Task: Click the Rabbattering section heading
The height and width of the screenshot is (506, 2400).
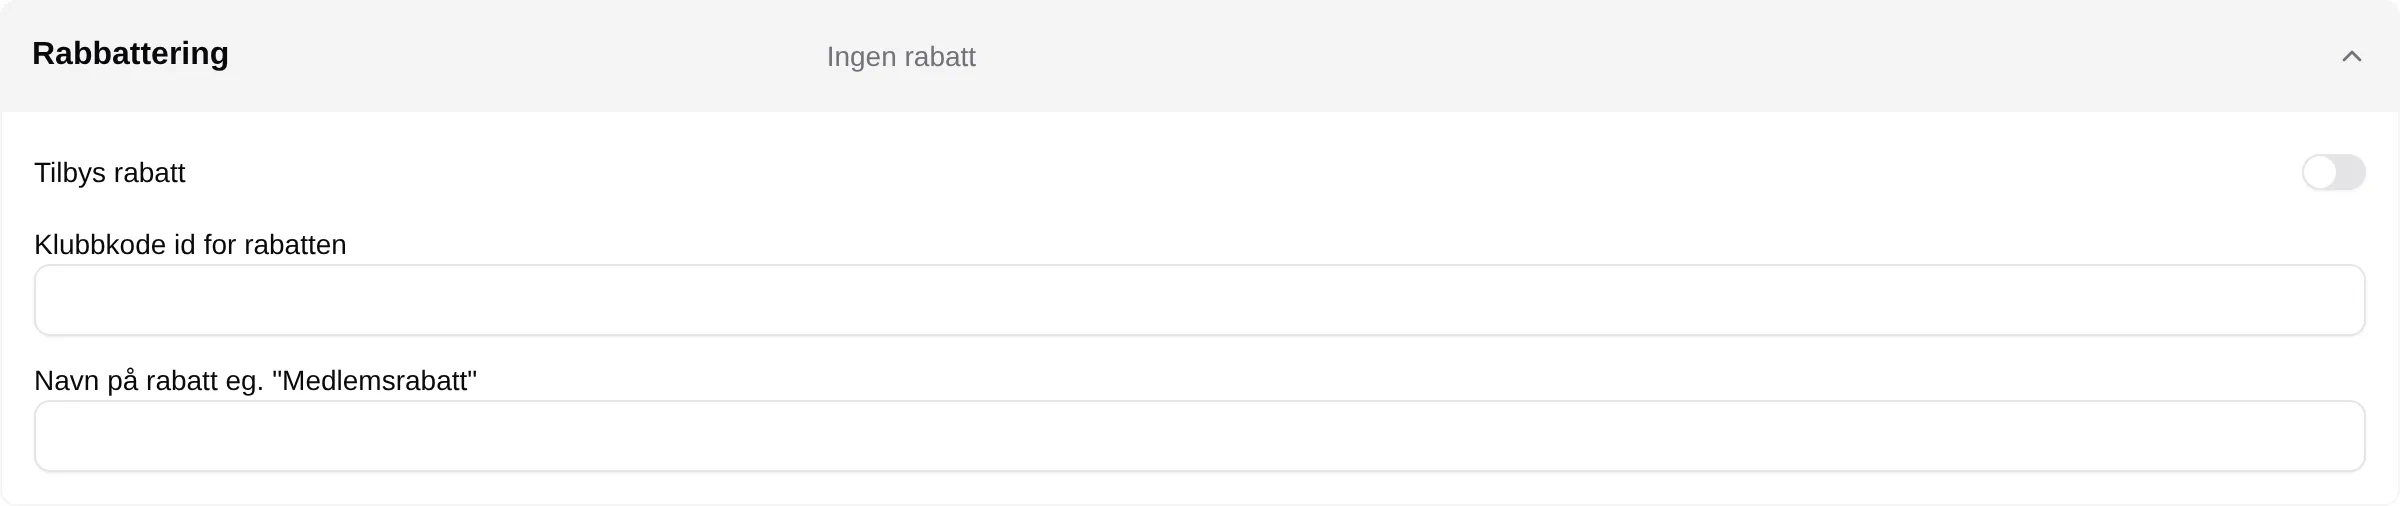Action: [130, 53]
